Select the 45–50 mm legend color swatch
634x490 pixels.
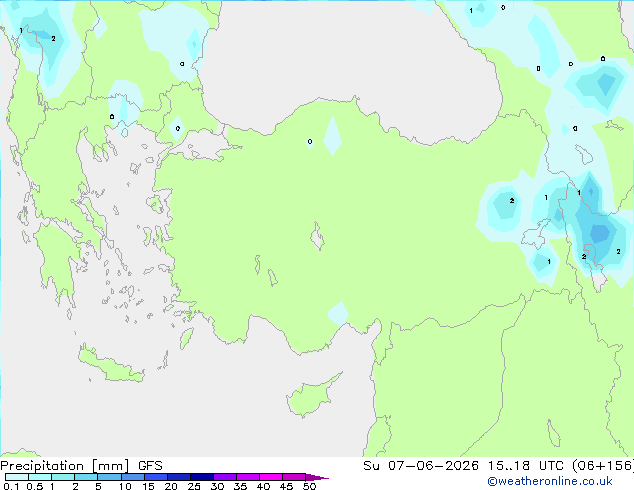point(294,477)
